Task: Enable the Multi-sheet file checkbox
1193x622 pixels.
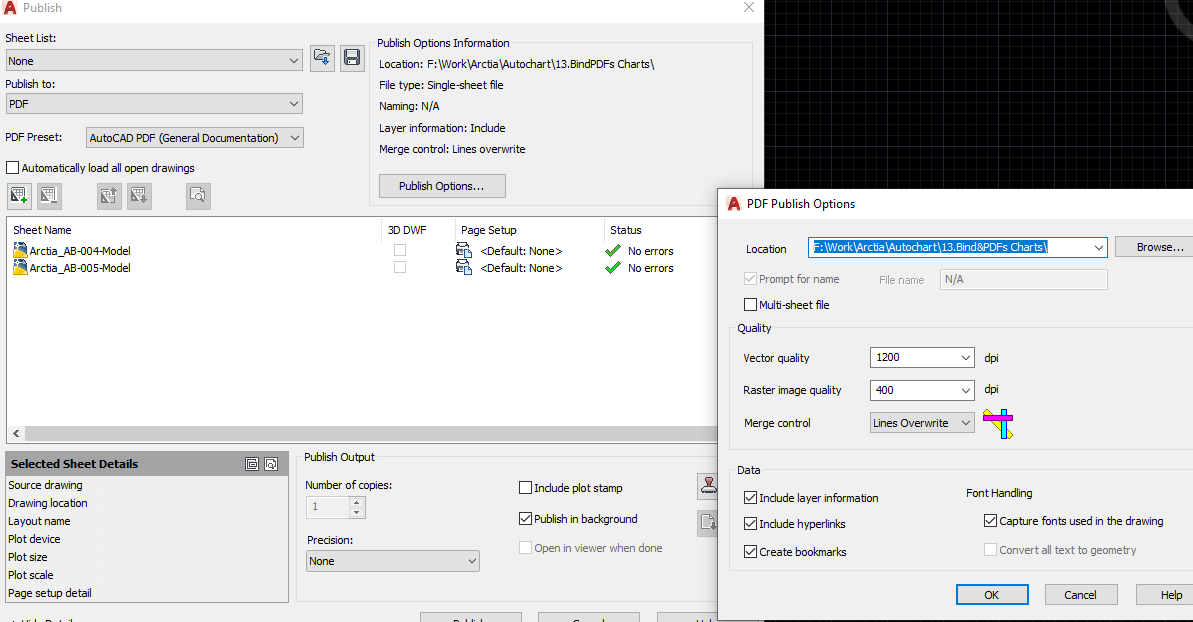Action: coord(750,305)
